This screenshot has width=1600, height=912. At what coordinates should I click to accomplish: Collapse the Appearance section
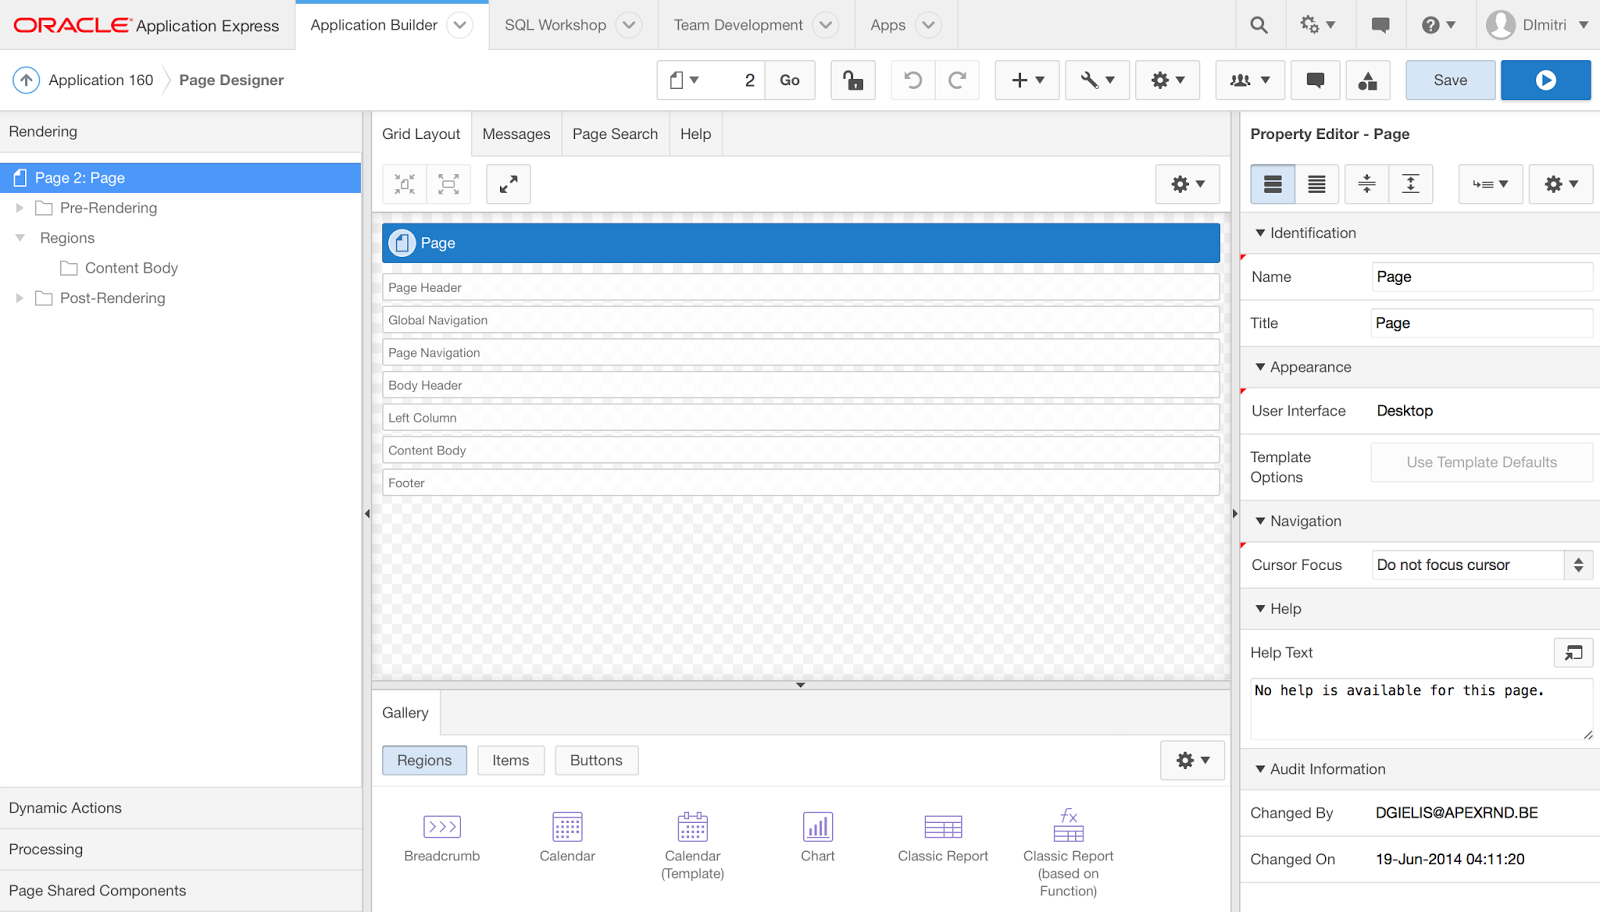coord(1260,367)
